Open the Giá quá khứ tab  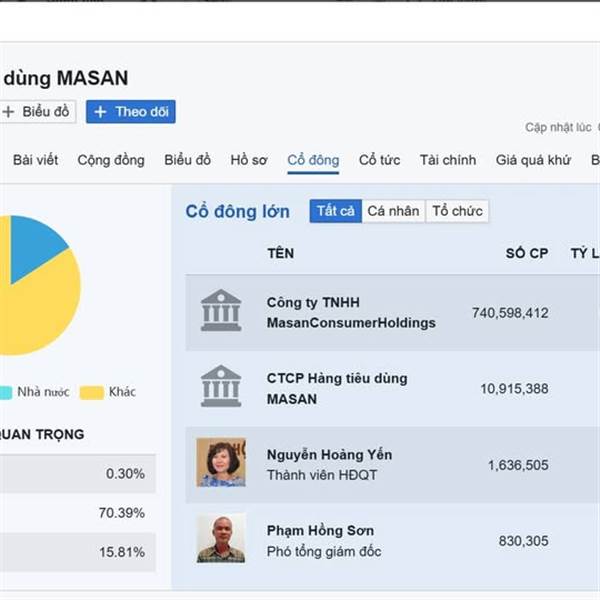pyautogui.click(x=533, y=160)
